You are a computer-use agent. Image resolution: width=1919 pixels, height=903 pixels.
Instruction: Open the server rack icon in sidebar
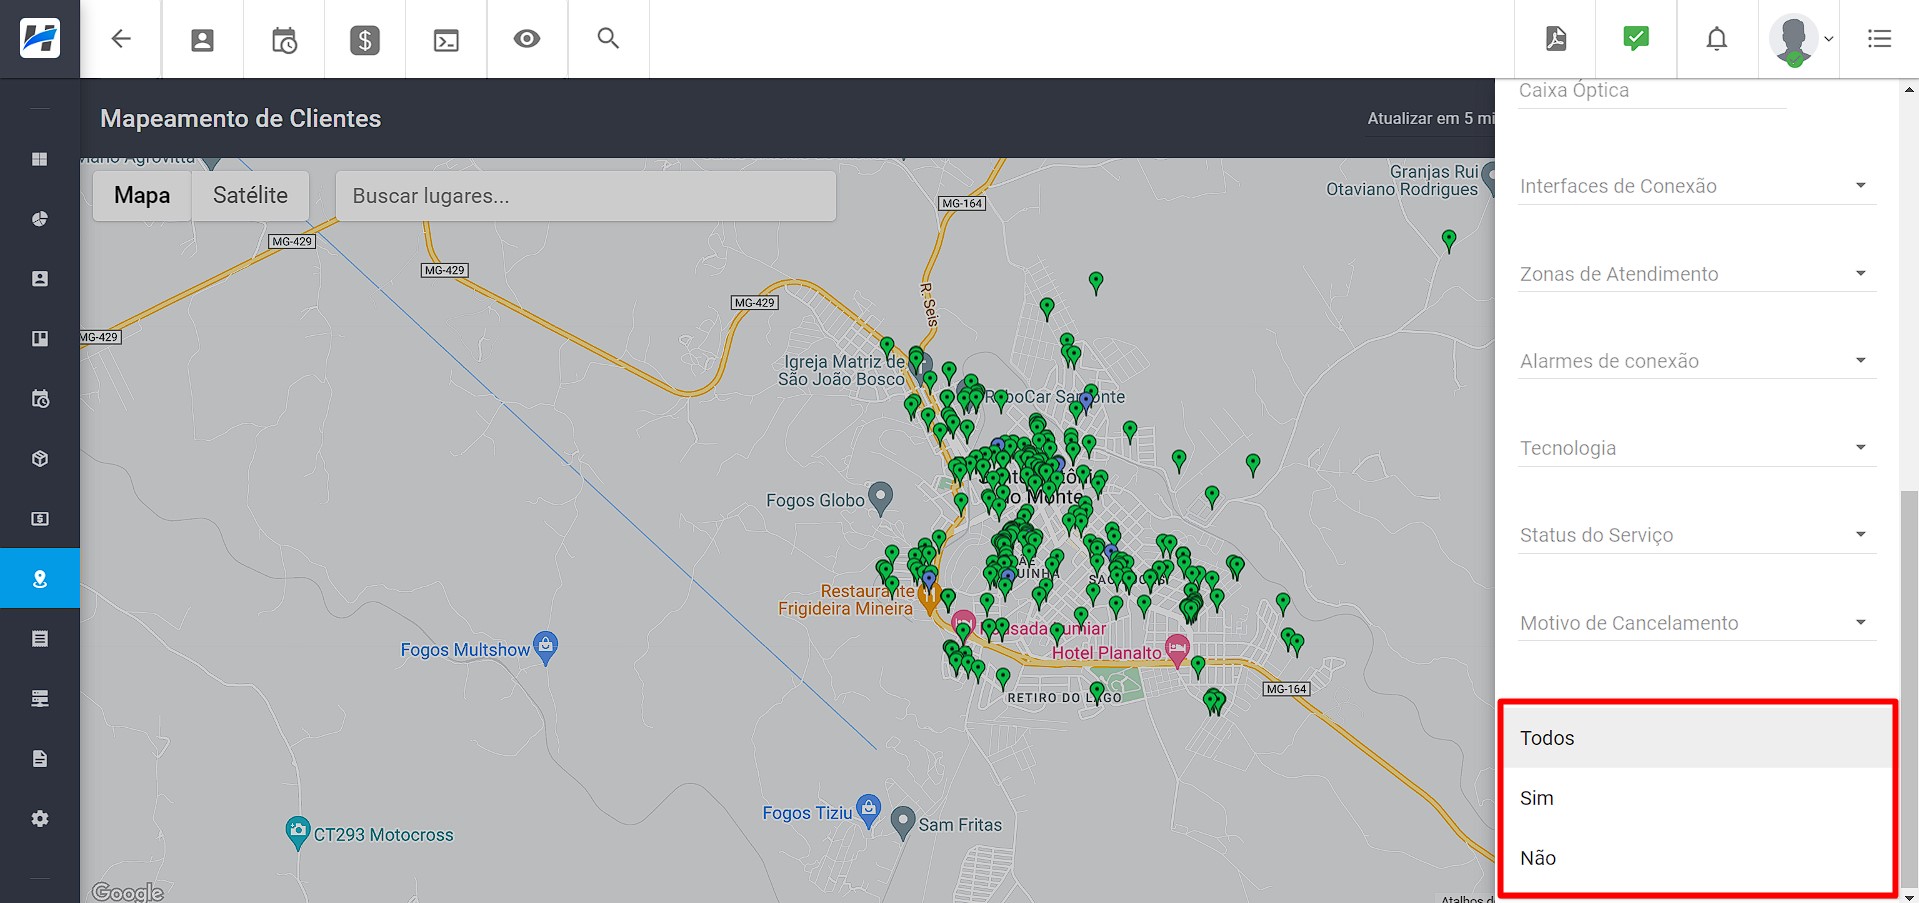pyautogui.click(x=40, y=699)
